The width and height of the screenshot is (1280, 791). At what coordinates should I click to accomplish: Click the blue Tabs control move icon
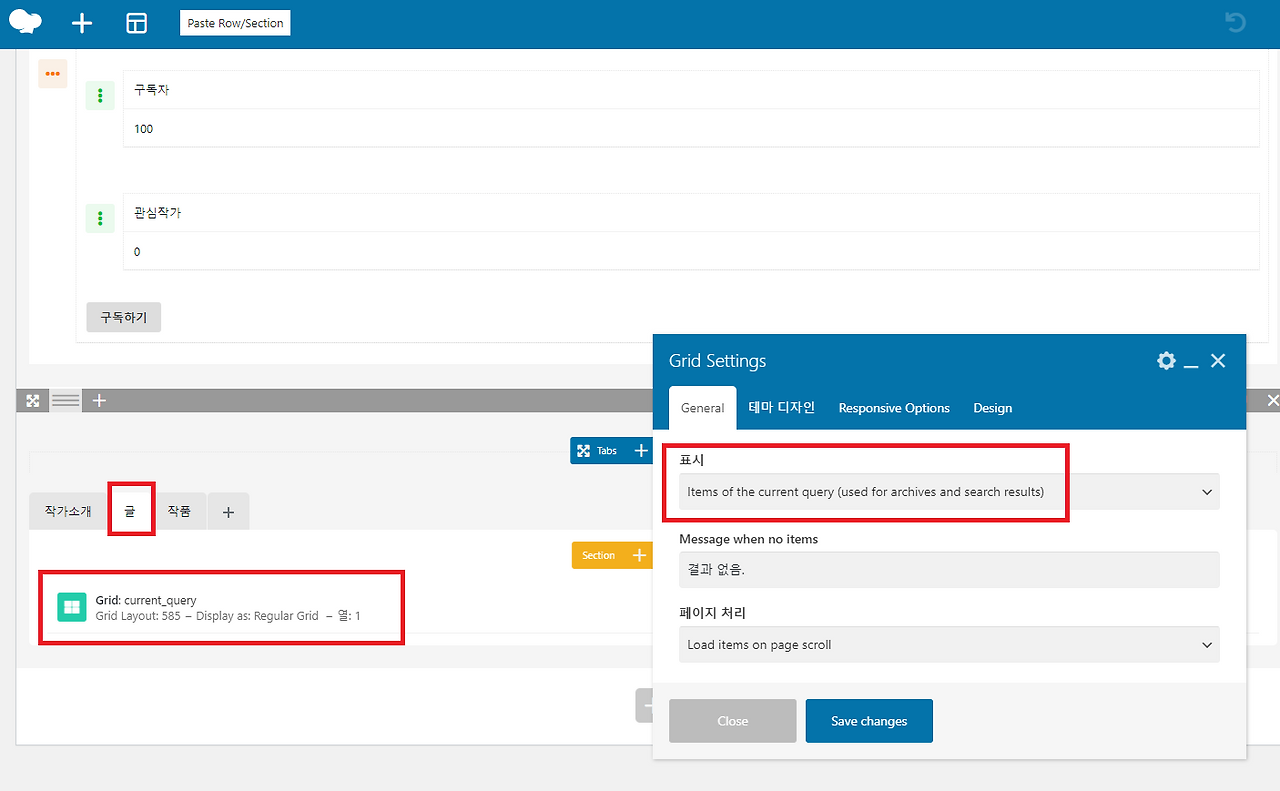point(583,451)
